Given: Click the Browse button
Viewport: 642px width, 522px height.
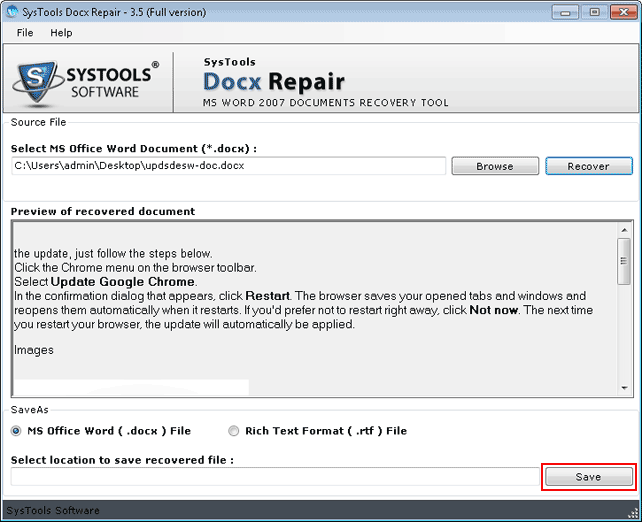Looking at the screenshot, I should [x=495, y=166].
